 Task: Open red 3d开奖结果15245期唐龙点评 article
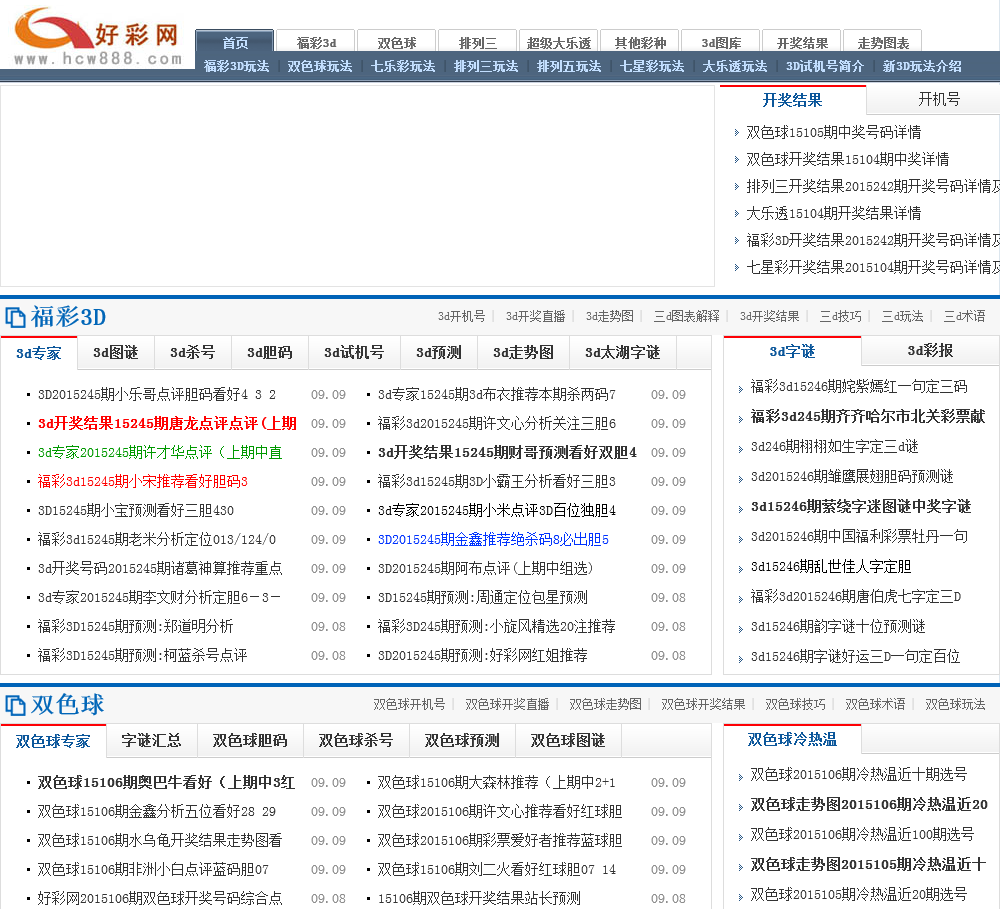point(167,424)
